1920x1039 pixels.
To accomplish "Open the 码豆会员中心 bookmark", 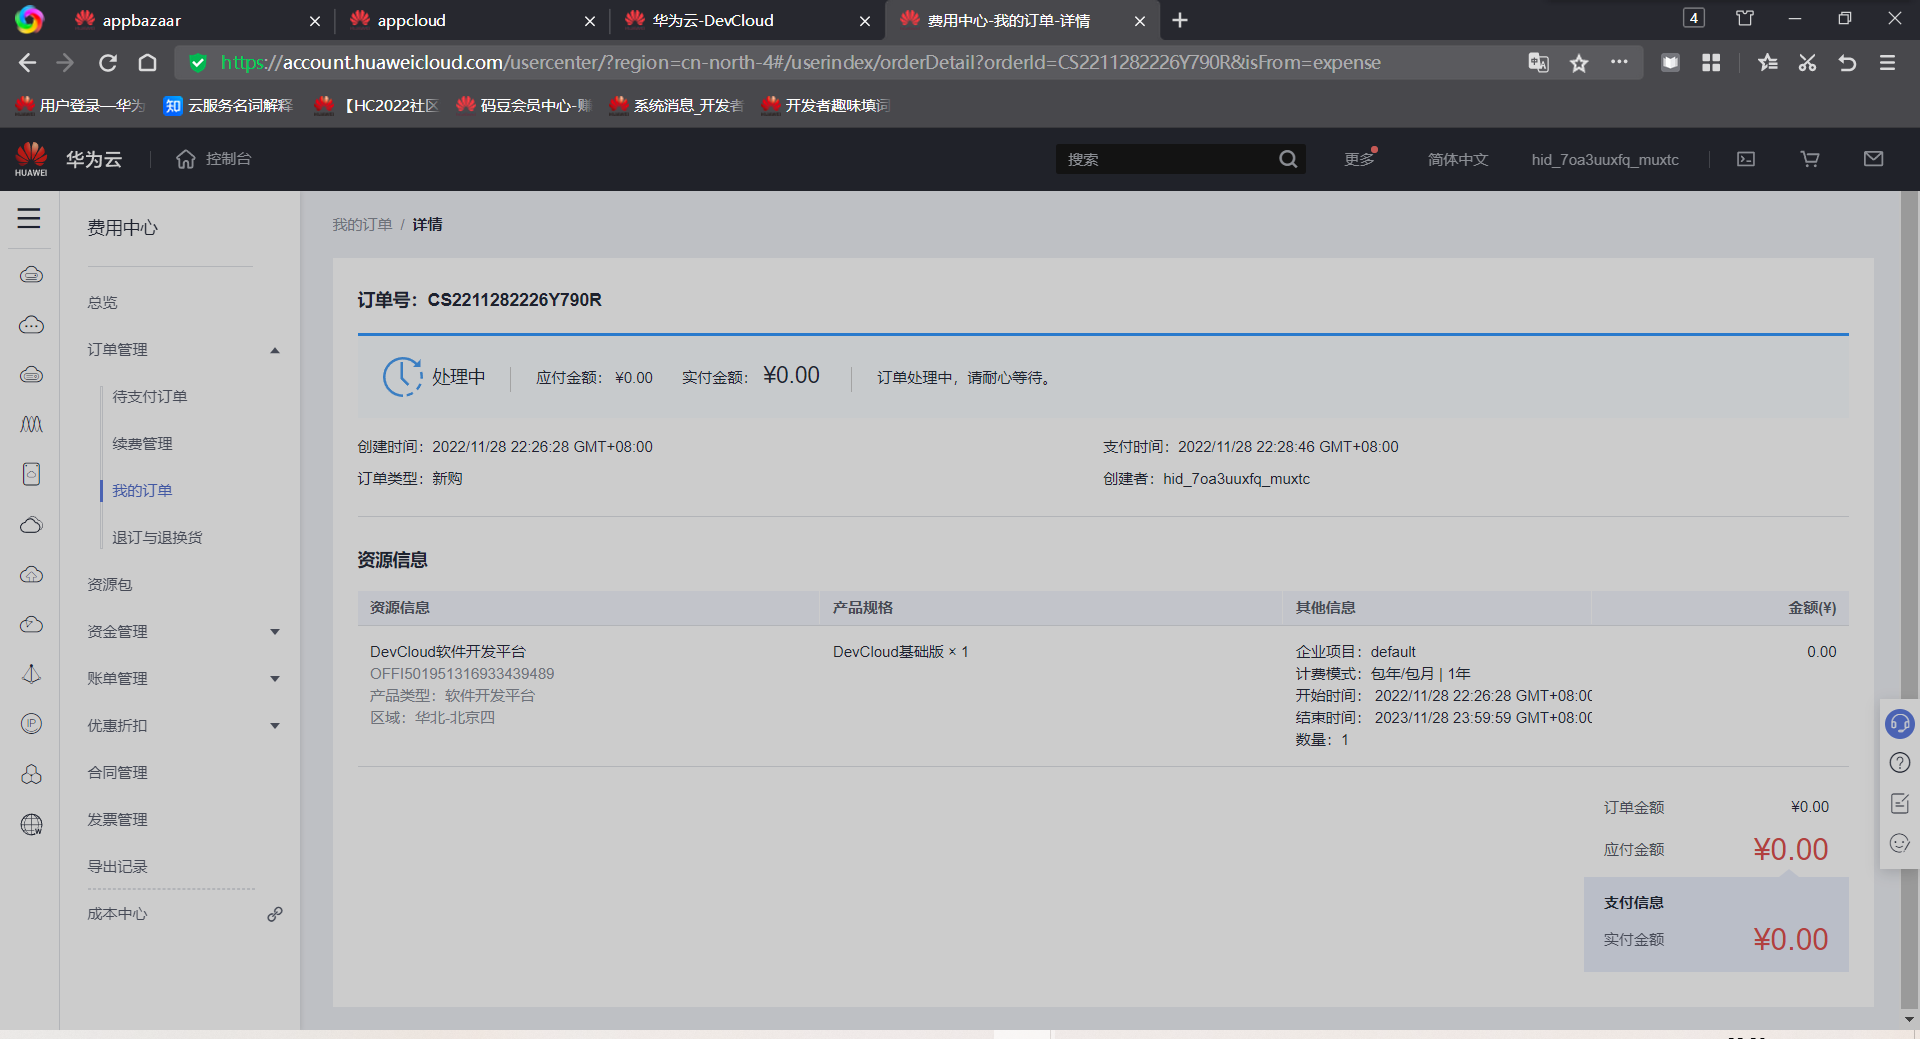I will pyautogui.click(x=524, y=105).
